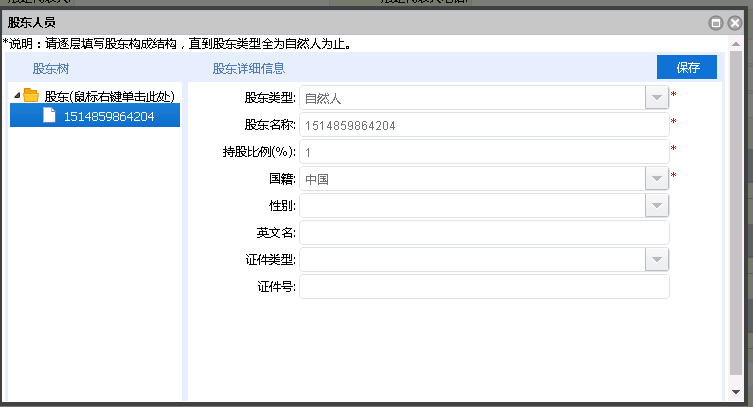Click the 股东树 panel header
The height and width of the screenshot is (407, 753).
tap(51, 69)
